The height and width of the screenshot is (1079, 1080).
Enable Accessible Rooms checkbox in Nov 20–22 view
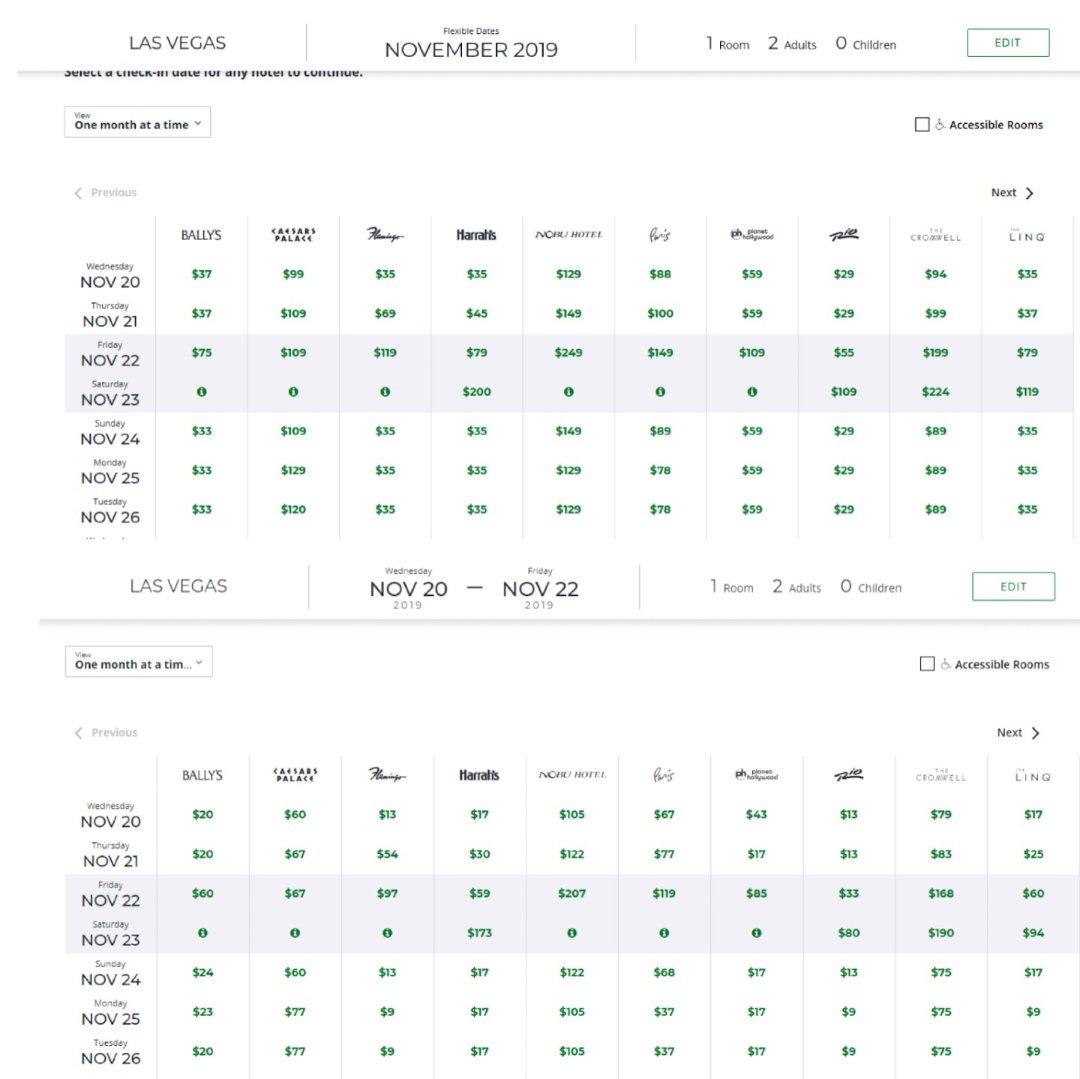tap(927, 664)
